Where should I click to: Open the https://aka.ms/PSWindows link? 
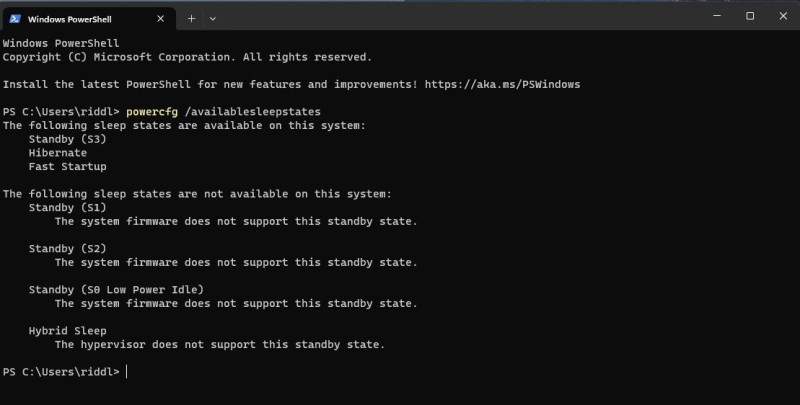point(502,85)
